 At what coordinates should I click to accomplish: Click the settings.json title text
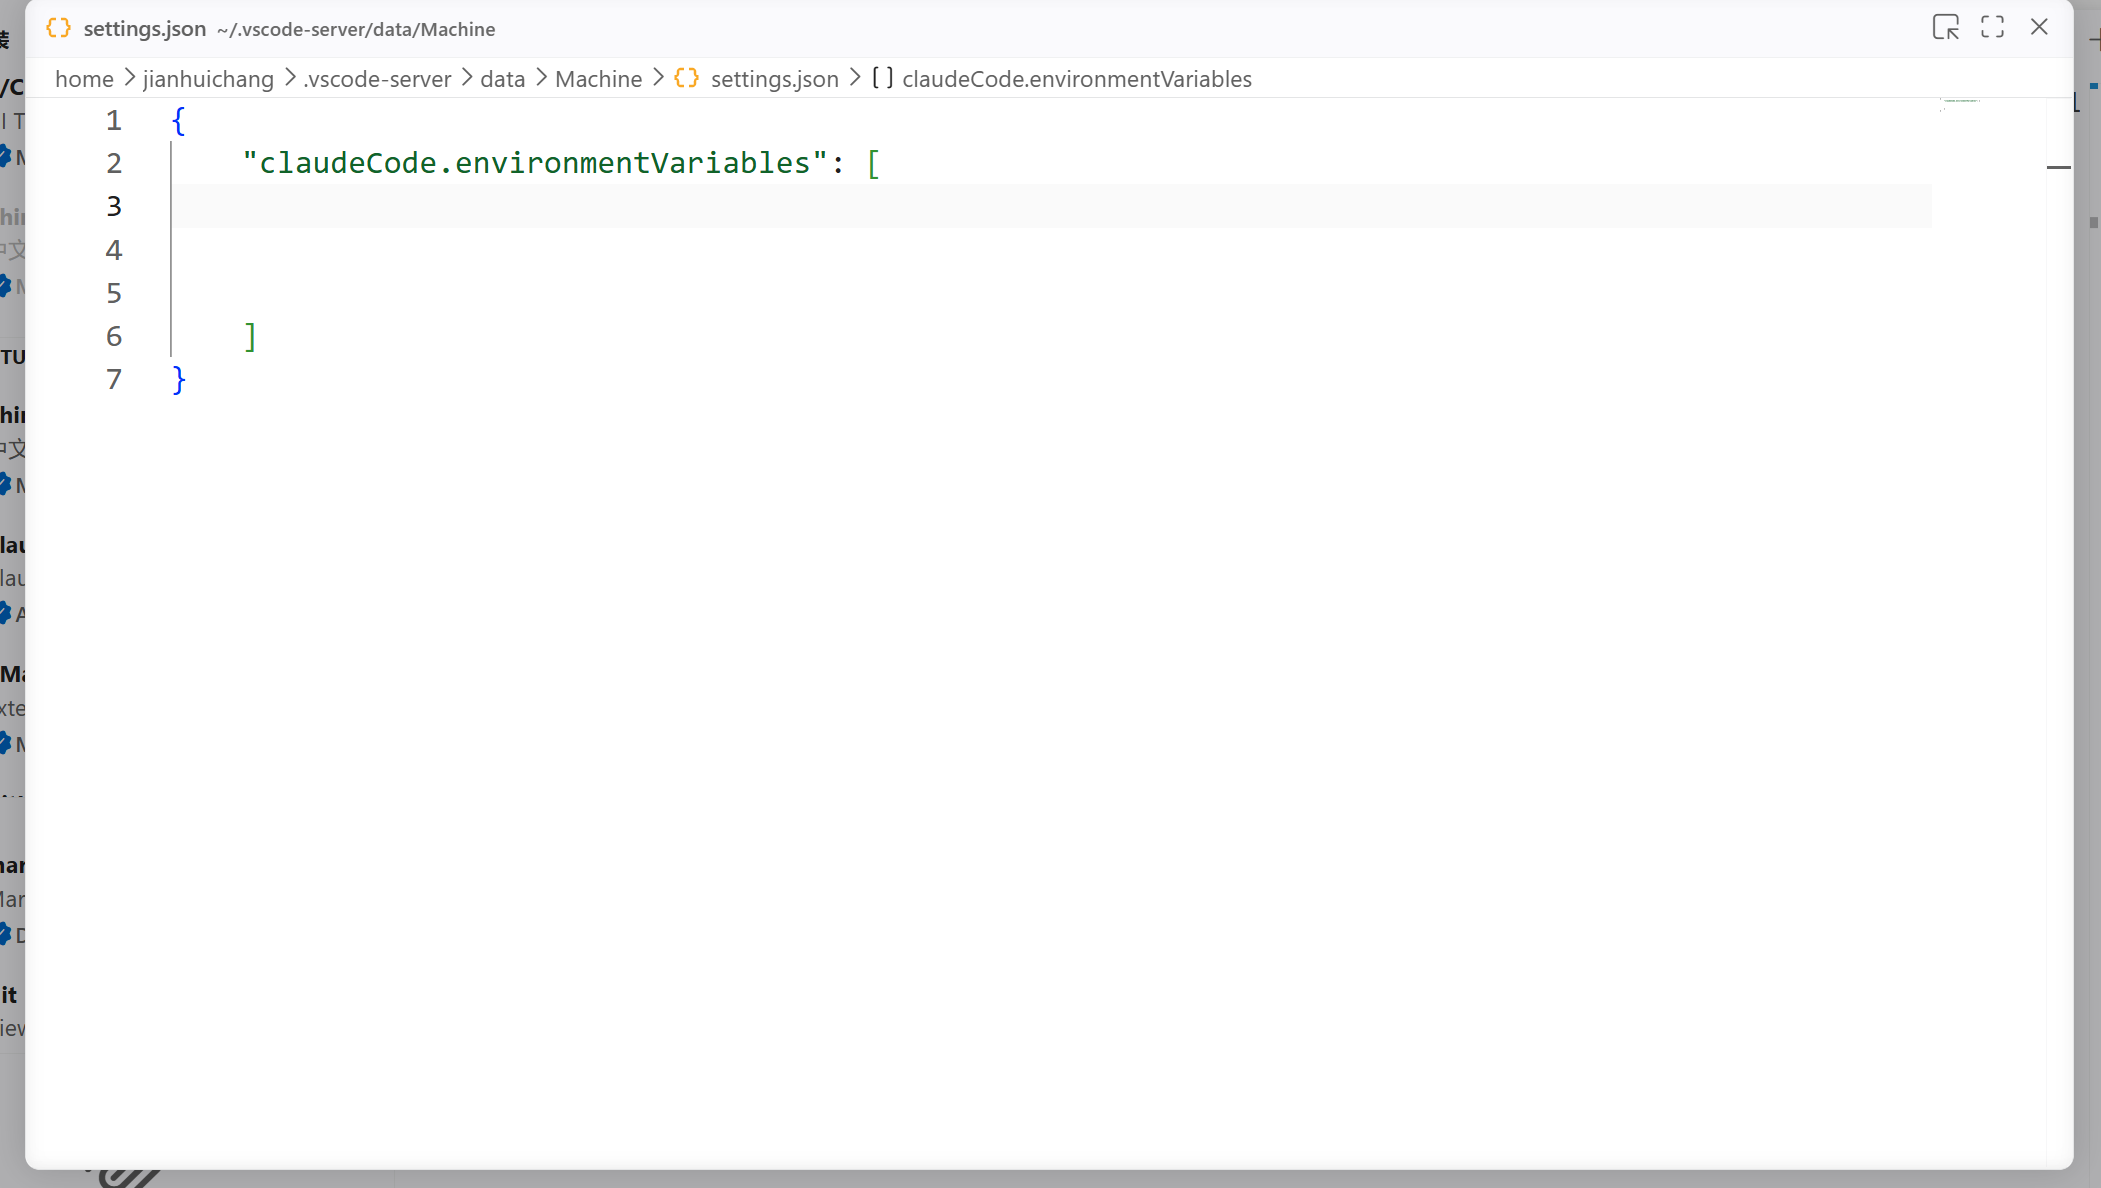(x=145, y=29)
